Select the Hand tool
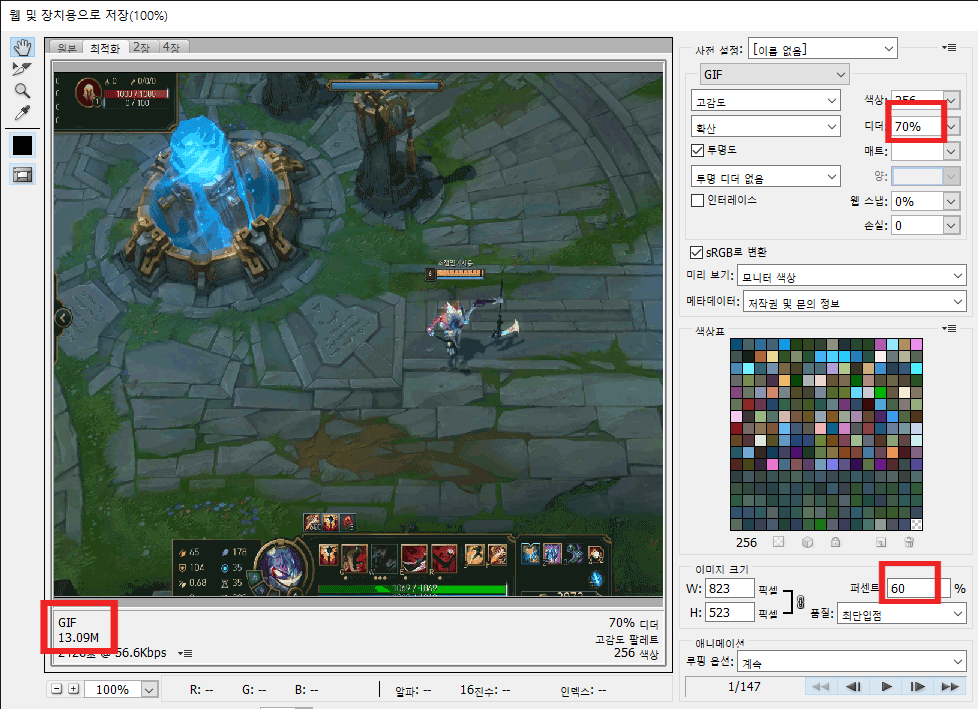 22,47
